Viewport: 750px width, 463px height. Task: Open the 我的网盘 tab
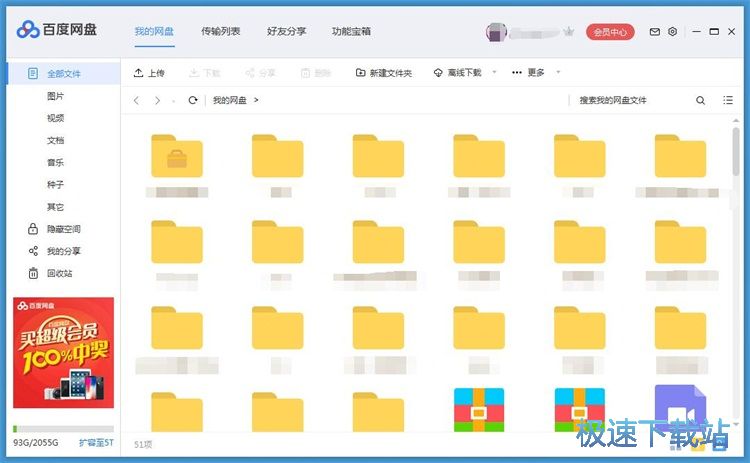tap(154, 32)
